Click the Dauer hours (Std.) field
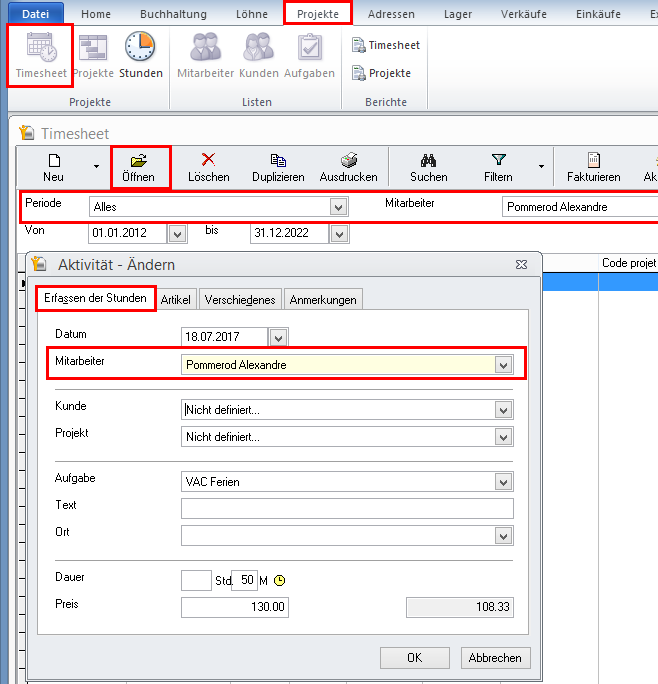Image resolution: width=658 pixels, height=684 pixels. click(x=196, y=581)
